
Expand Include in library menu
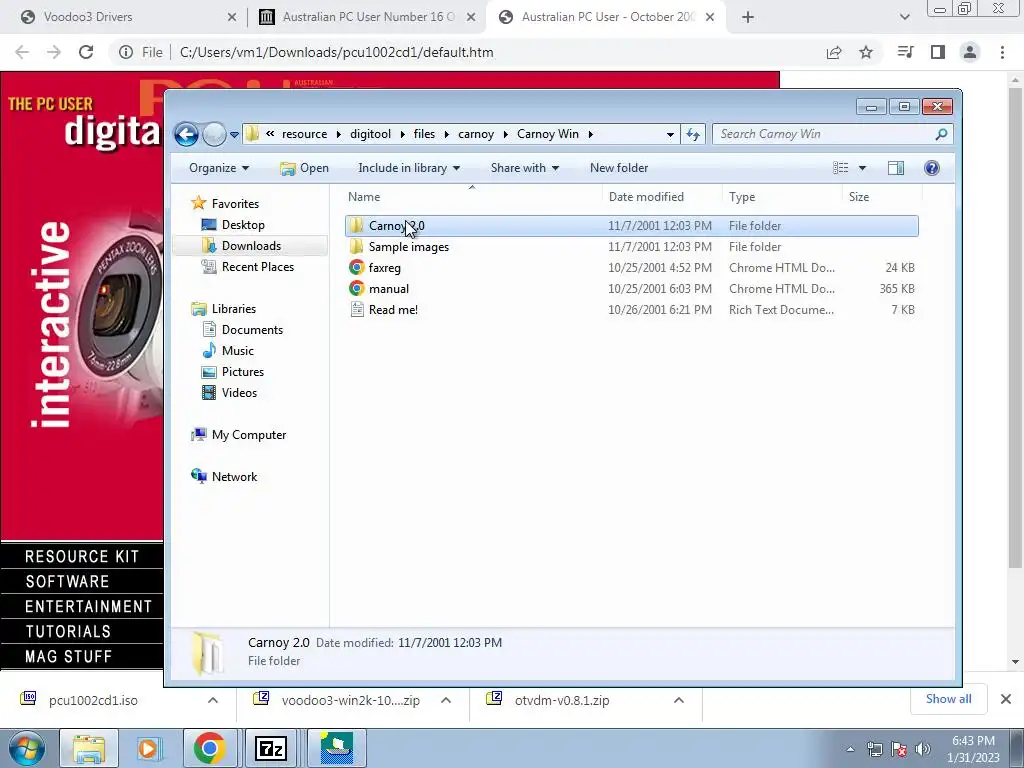click(x=409, y=168)
